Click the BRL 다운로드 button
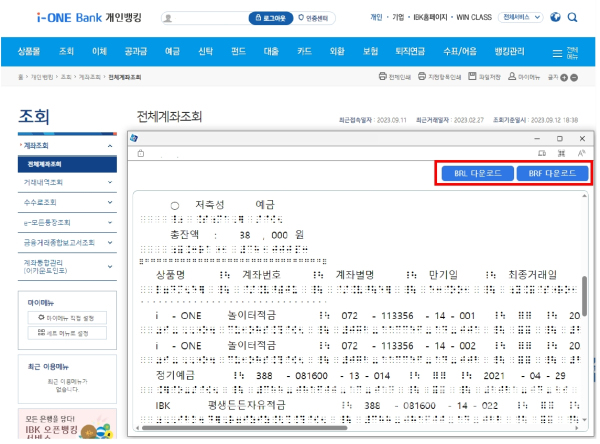The image size is (600, 444). (x=478, y=173)
